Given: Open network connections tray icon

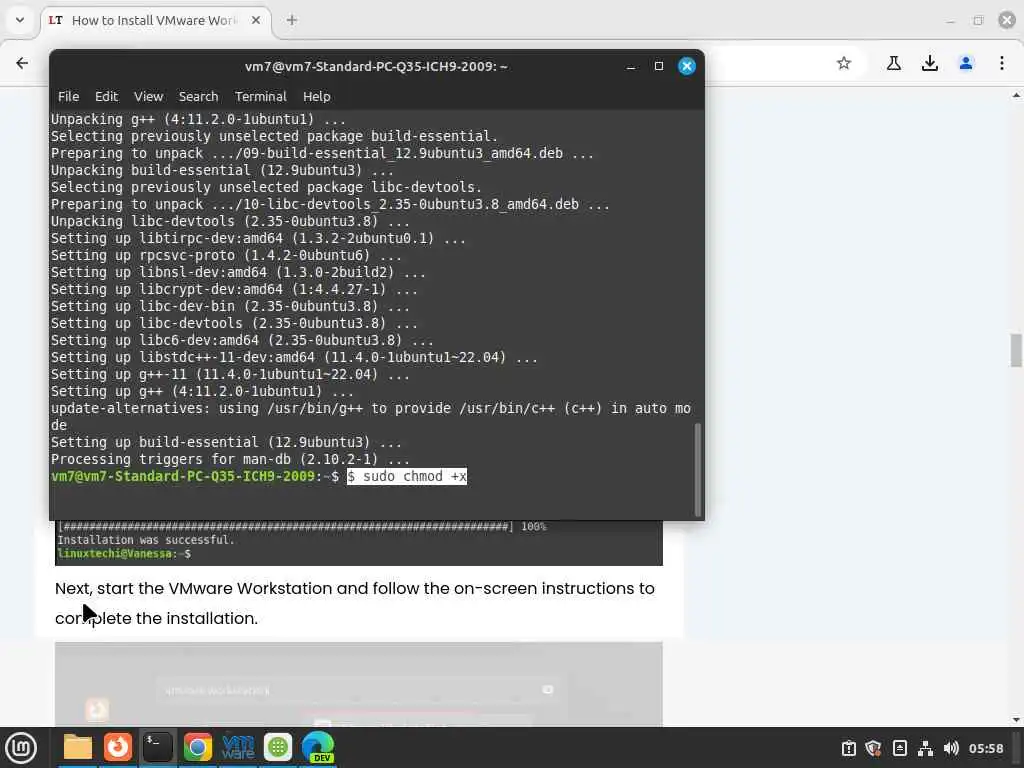Looking at the screenshot, I should (925, 748).
